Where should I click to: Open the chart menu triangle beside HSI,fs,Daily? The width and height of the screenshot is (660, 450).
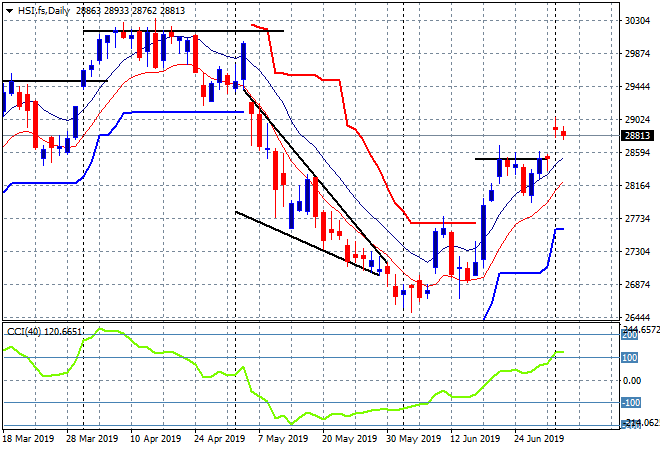pos(9,11)
